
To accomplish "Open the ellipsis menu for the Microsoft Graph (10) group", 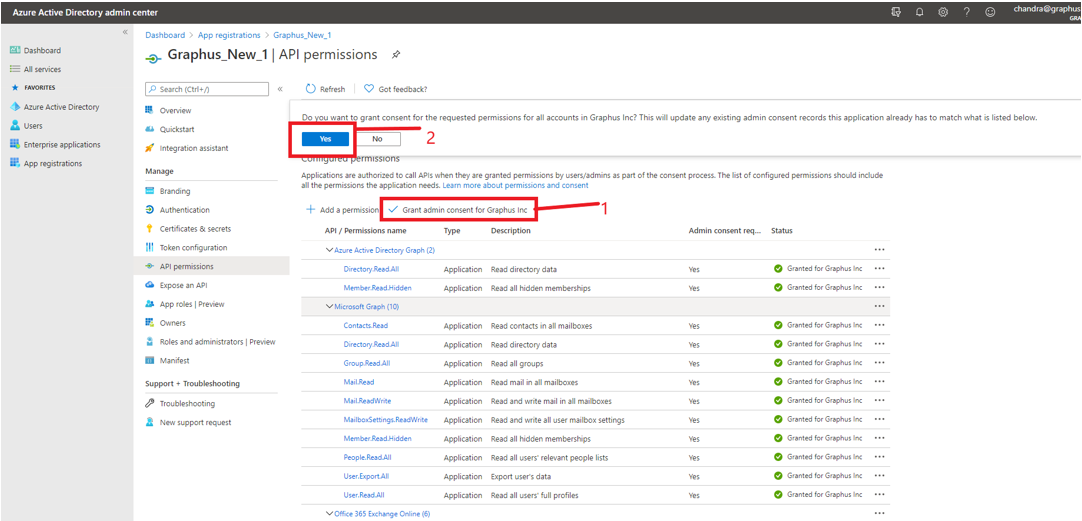I will click(879, 306).
